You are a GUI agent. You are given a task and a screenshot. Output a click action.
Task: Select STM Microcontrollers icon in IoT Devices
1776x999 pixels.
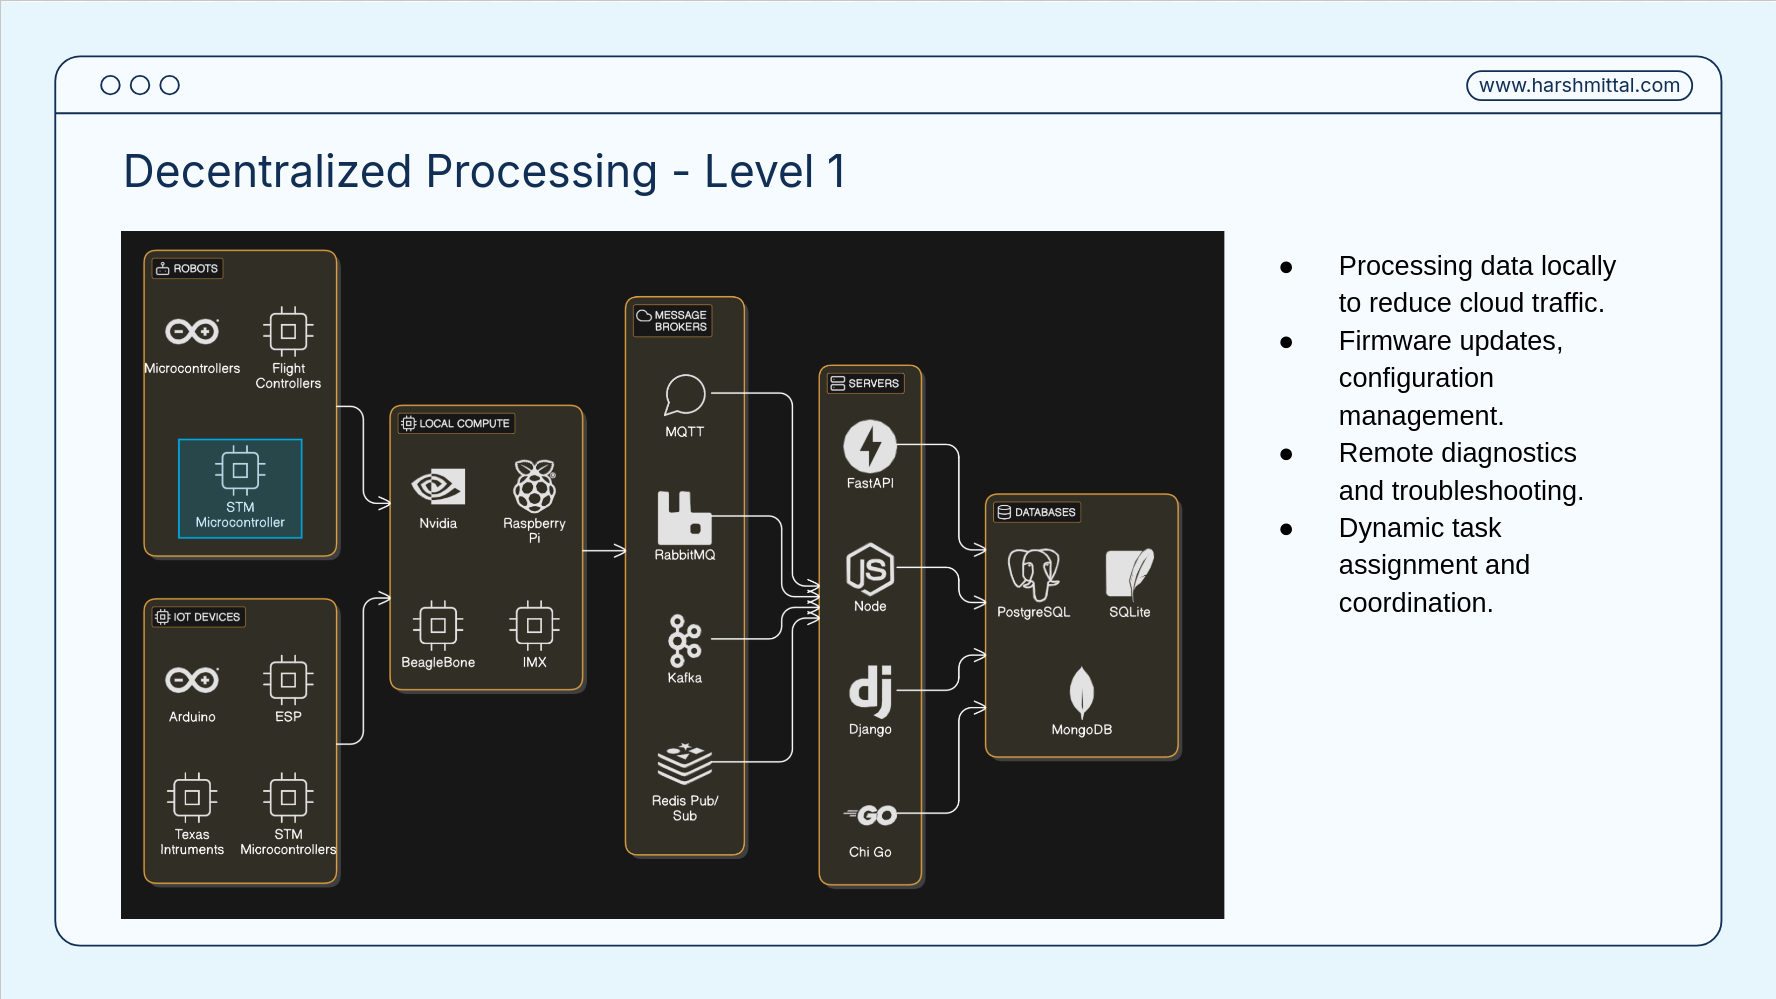pyautogui.click(x=288, y=797)
